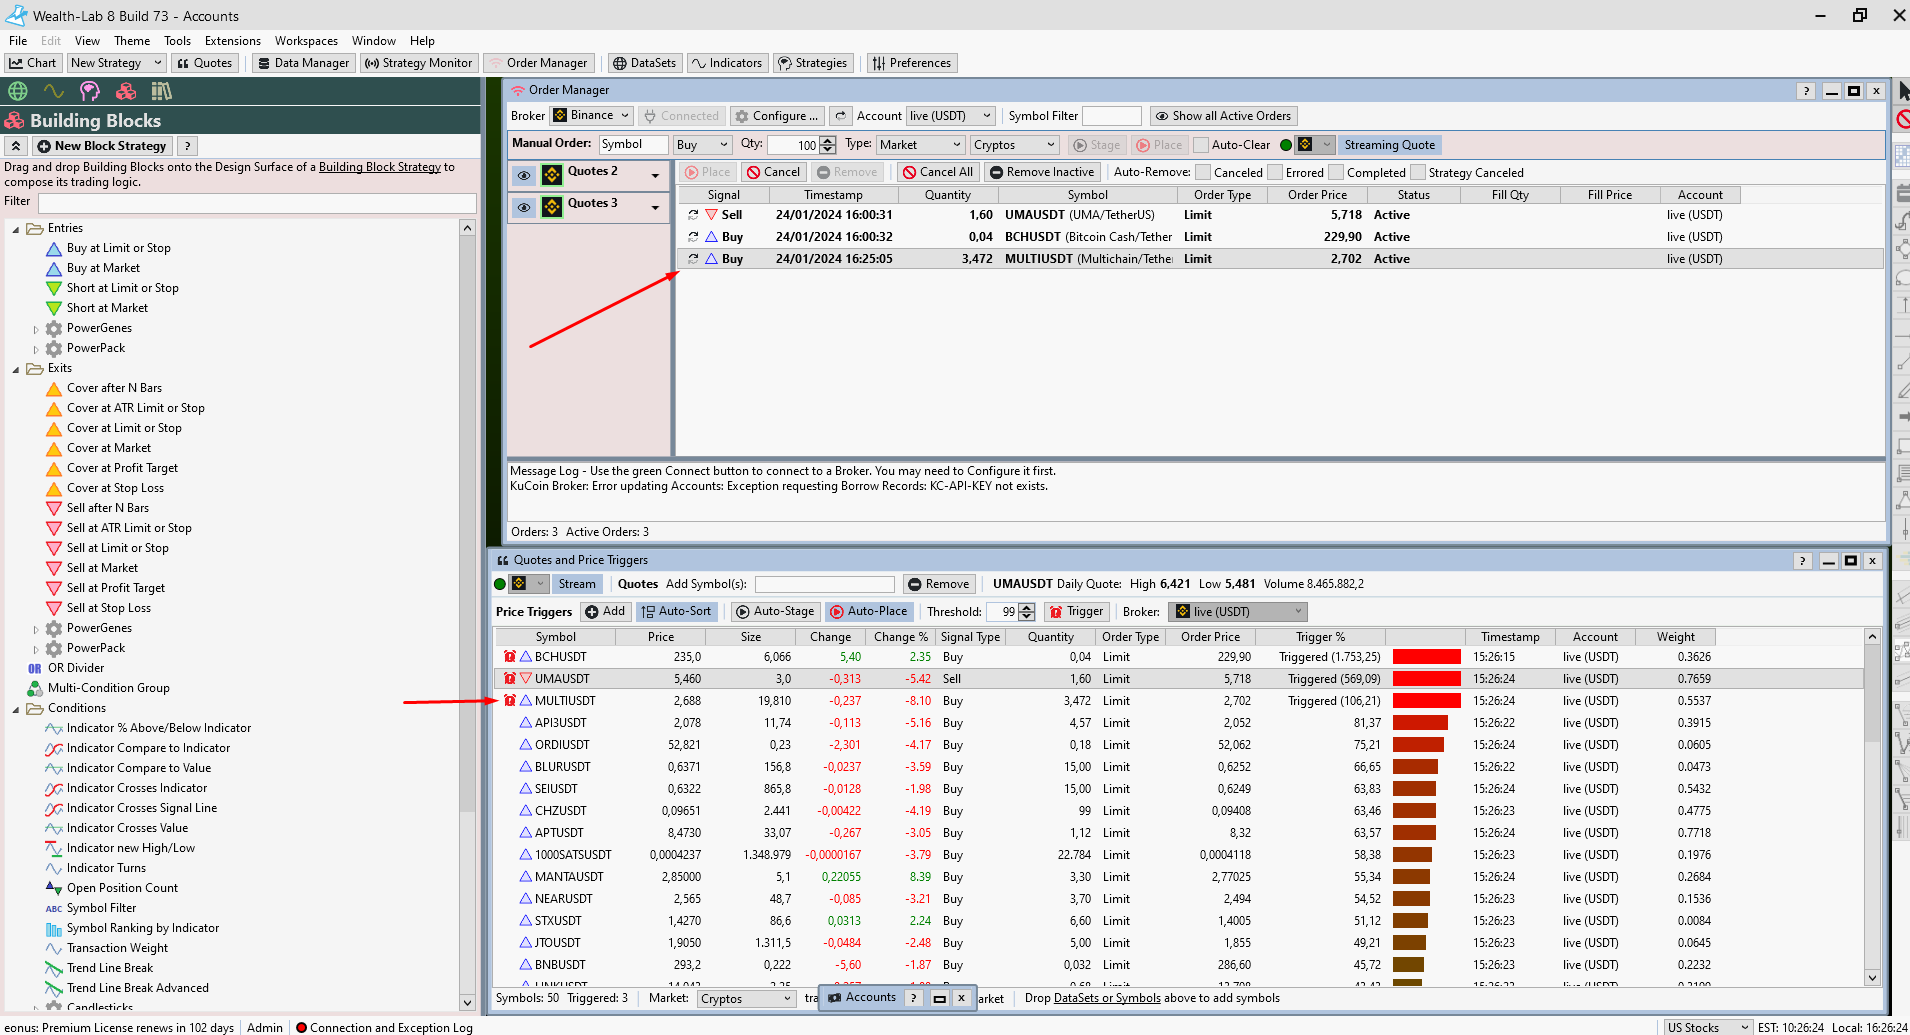
Task: Toggle the Completed auto-remove checkbox
Action: pos(1336,172)
